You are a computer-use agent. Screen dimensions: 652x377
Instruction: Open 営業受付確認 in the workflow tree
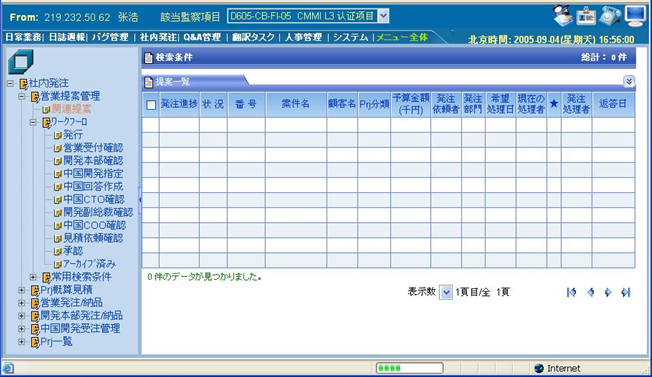coord(93,148)
